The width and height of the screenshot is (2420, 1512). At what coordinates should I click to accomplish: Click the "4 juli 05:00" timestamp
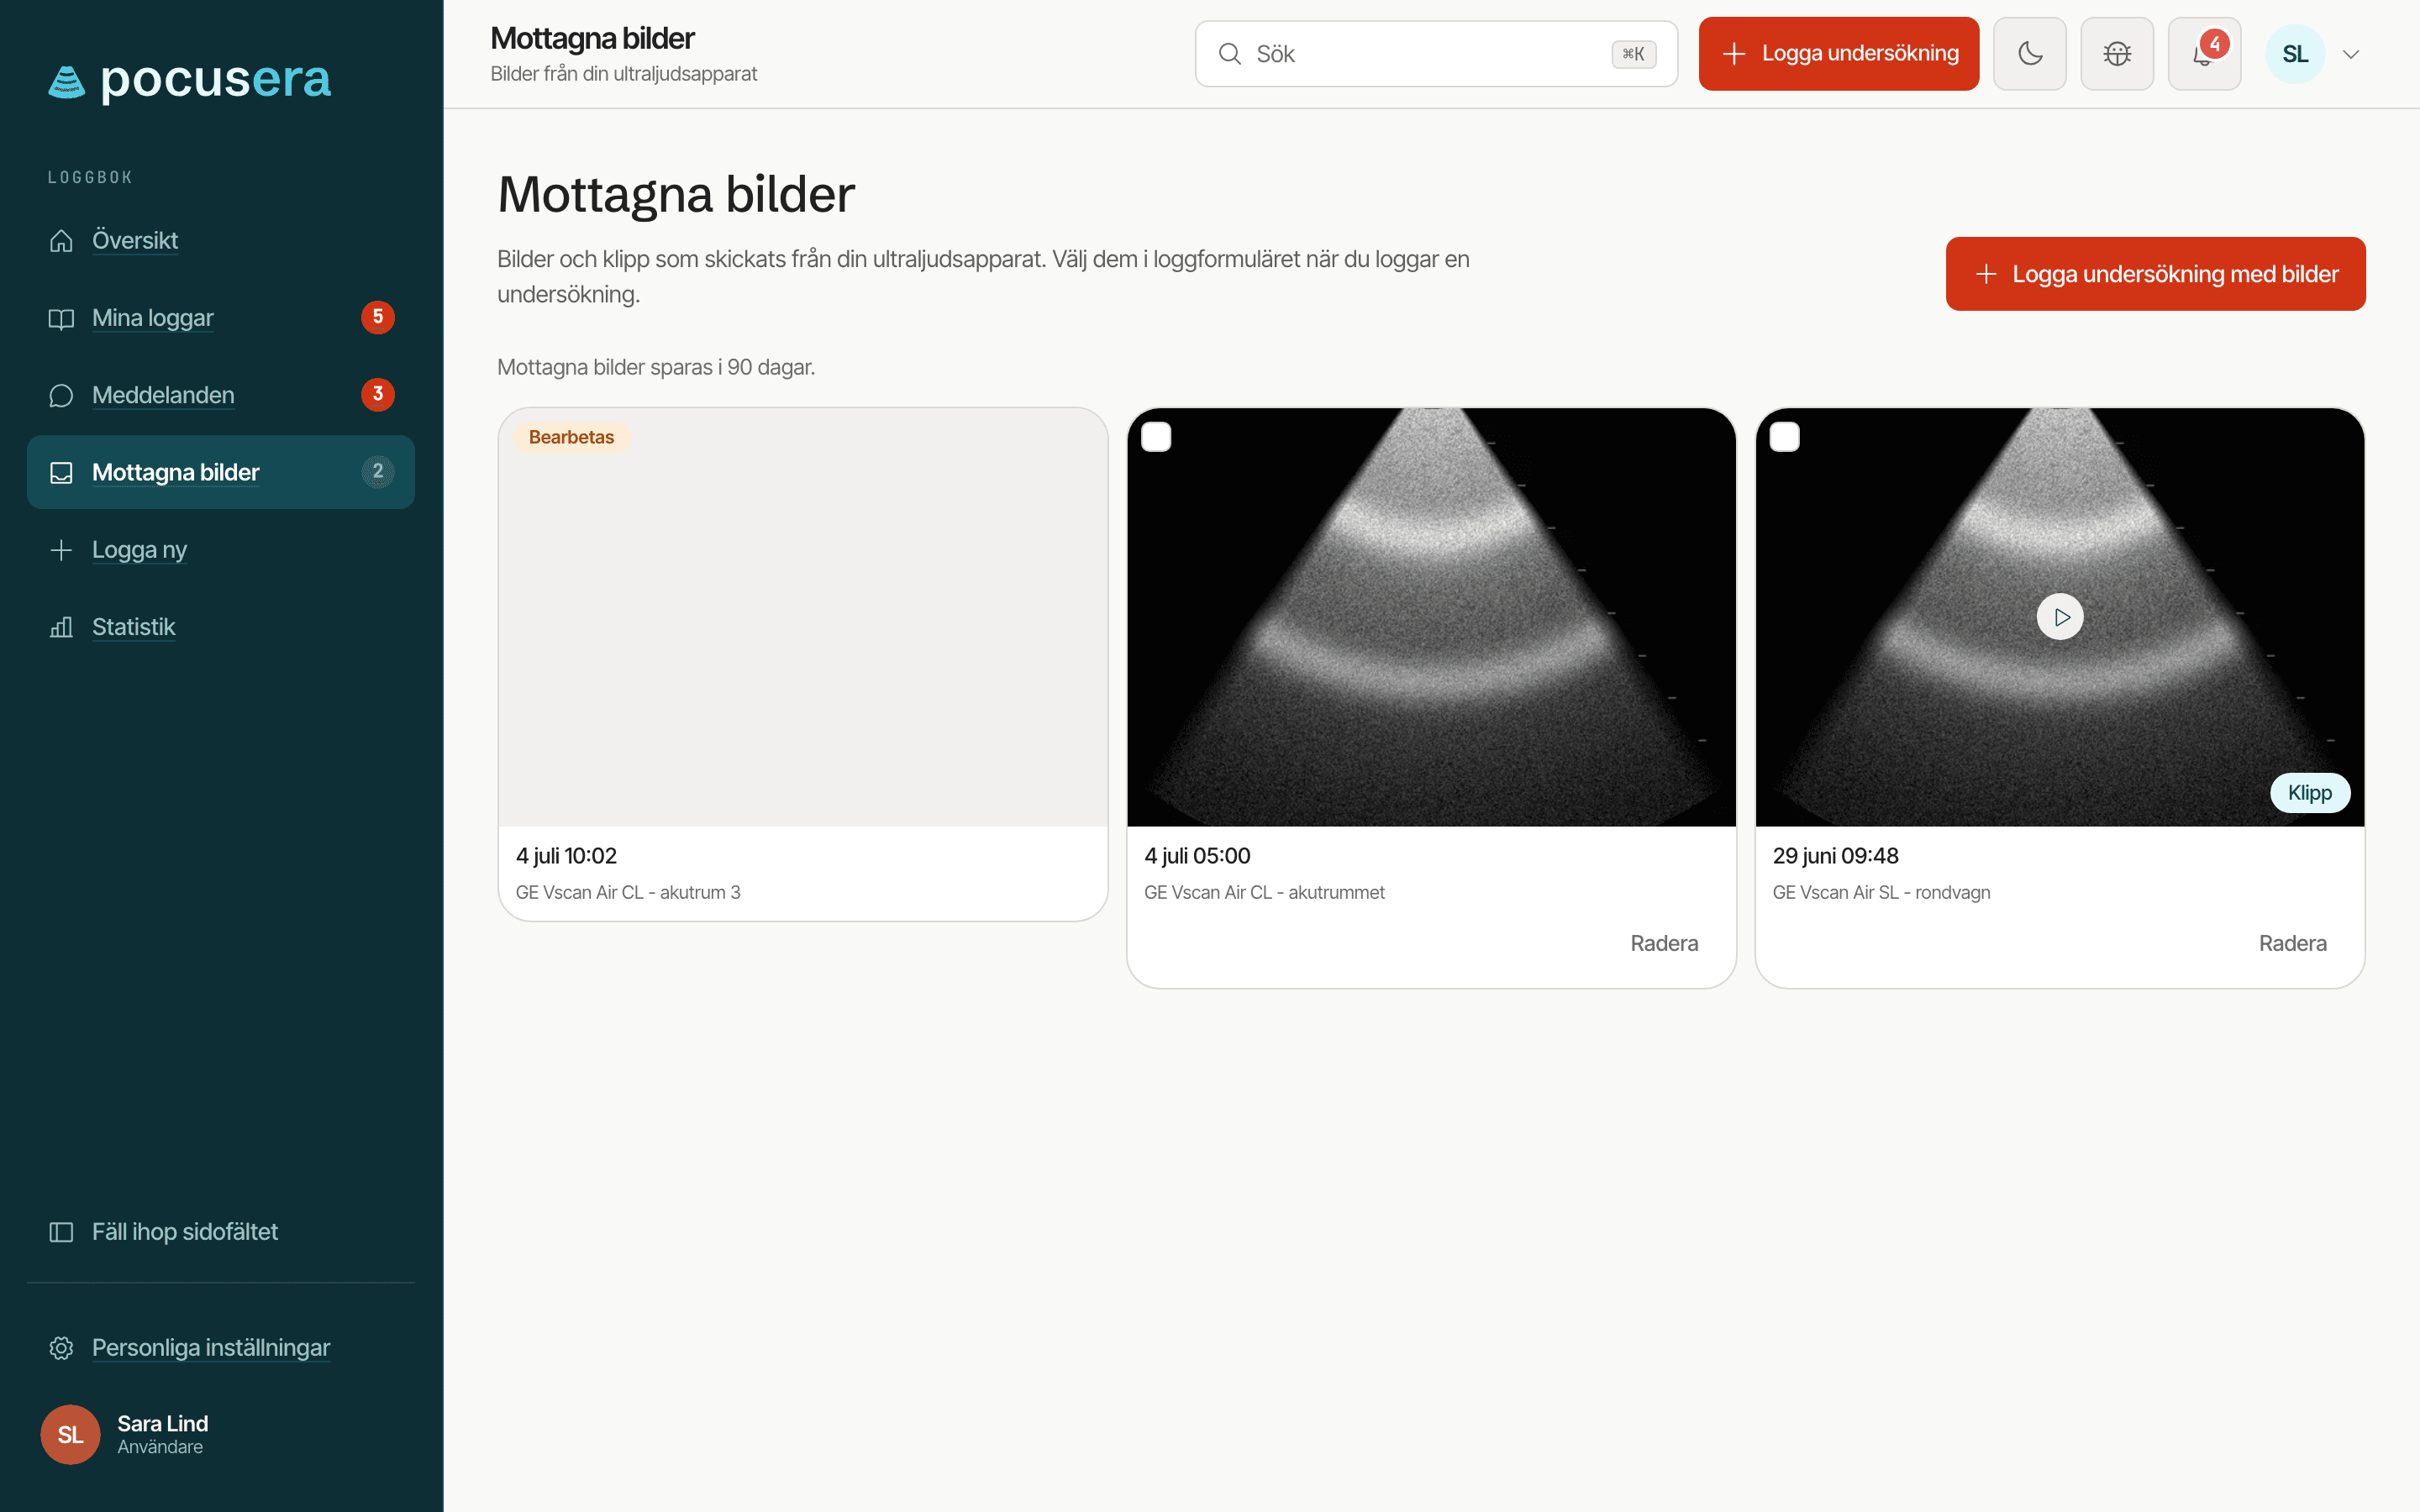(1197, 856)
